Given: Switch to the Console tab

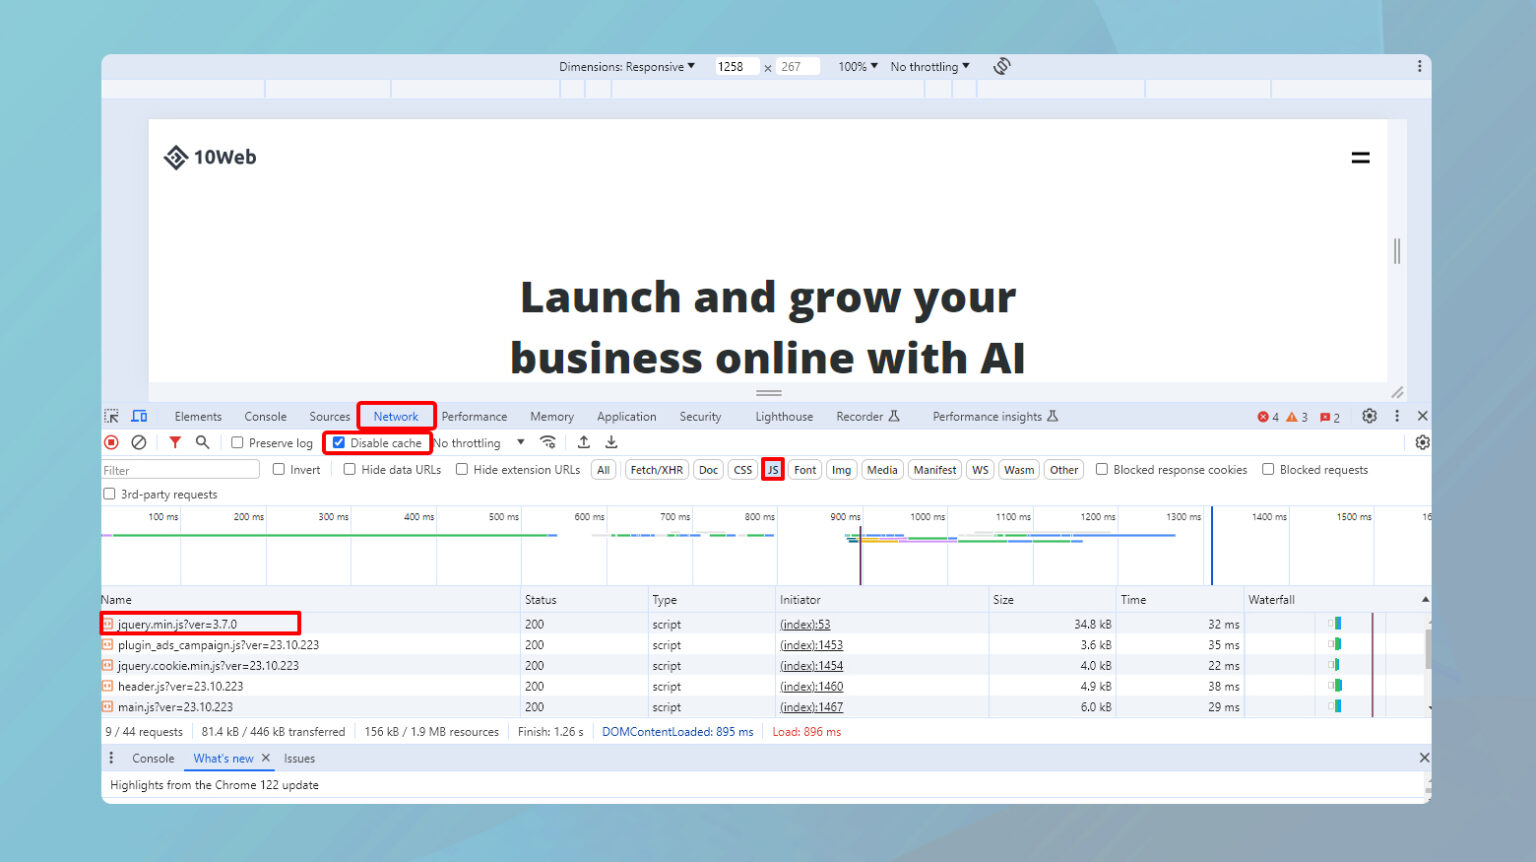Looking at the screenshot, I should pyautogui.click(x=265, y=417).
